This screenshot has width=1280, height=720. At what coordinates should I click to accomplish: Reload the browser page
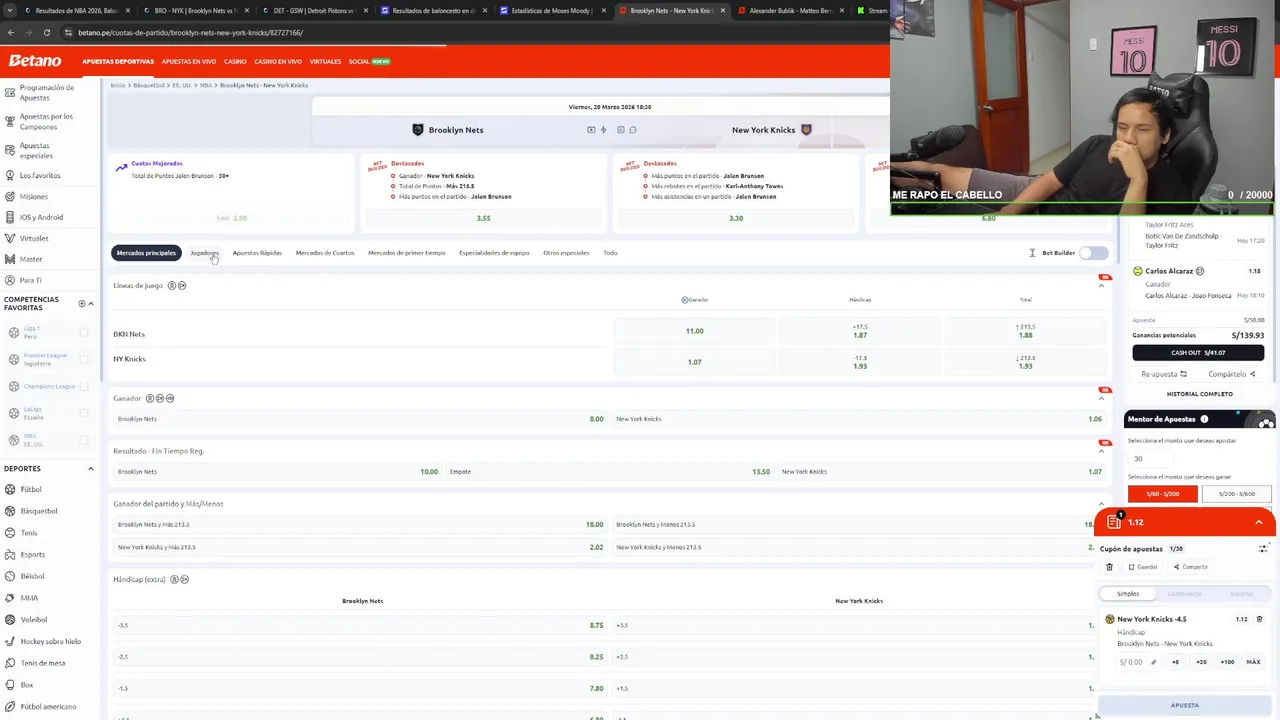[46, 32]
